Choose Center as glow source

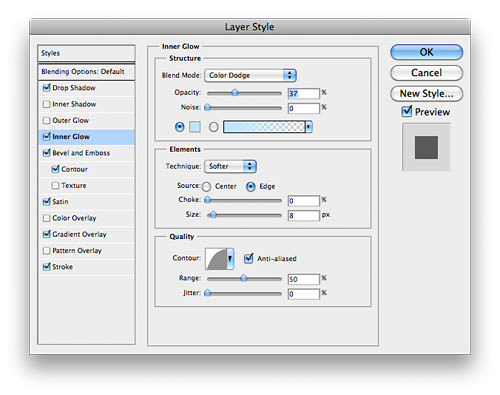point(206,187)
